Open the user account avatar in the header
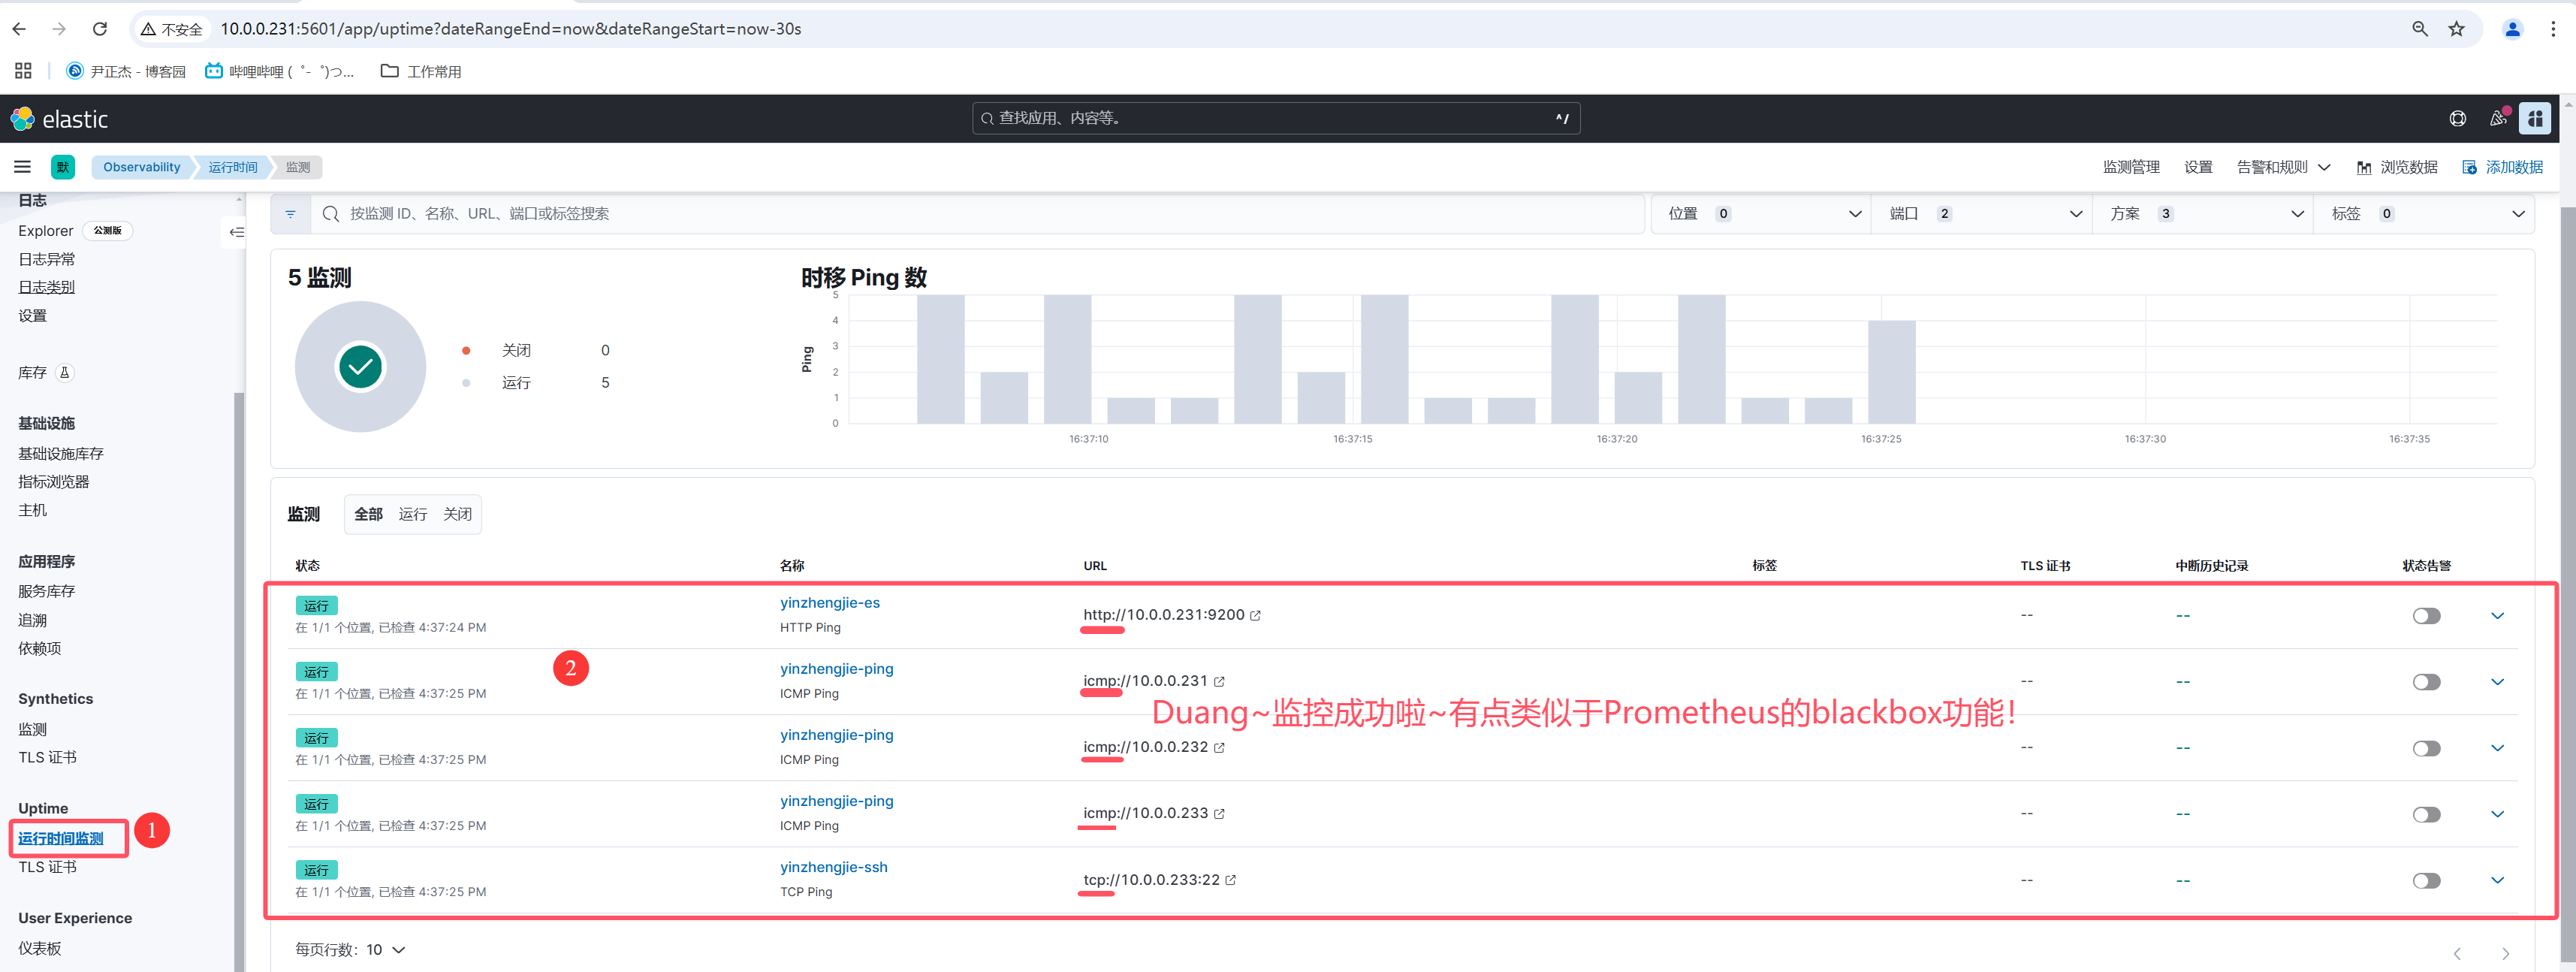The width and height of the screenshot is (2576, 972). 2535,119
